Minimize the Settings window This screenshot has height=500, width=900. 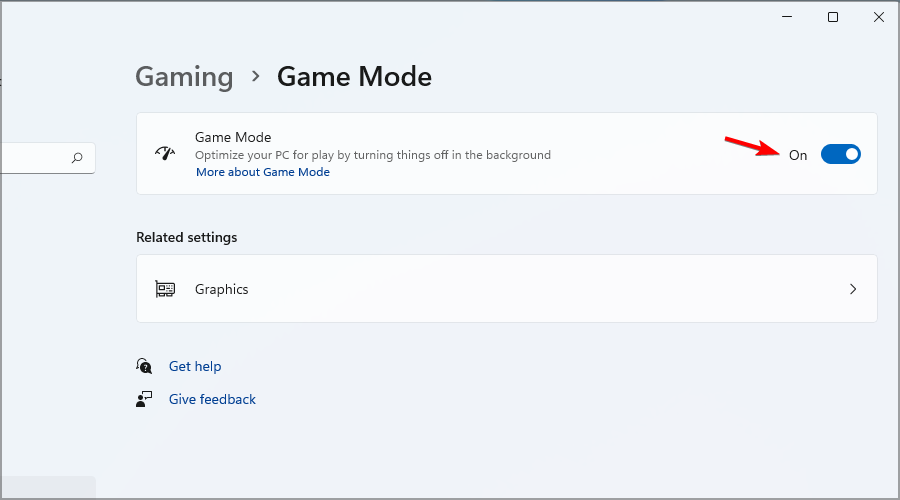pos(787,17)
